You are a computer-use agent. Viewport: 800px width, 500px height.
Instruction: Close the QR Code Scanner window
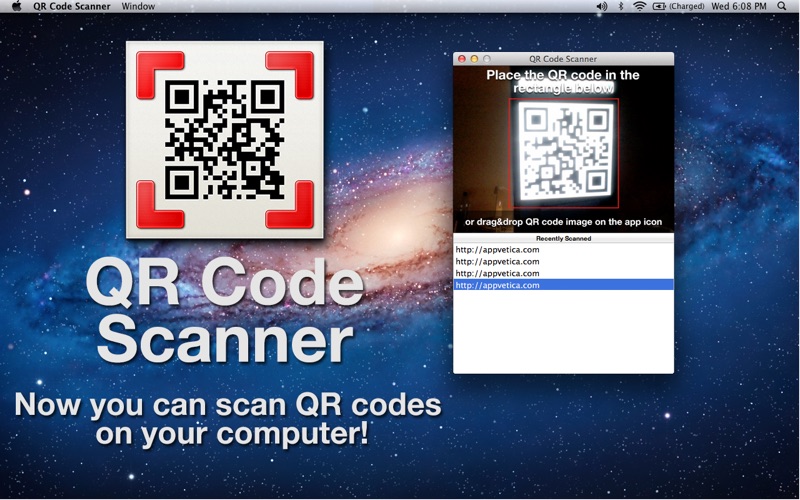(462, 59)
